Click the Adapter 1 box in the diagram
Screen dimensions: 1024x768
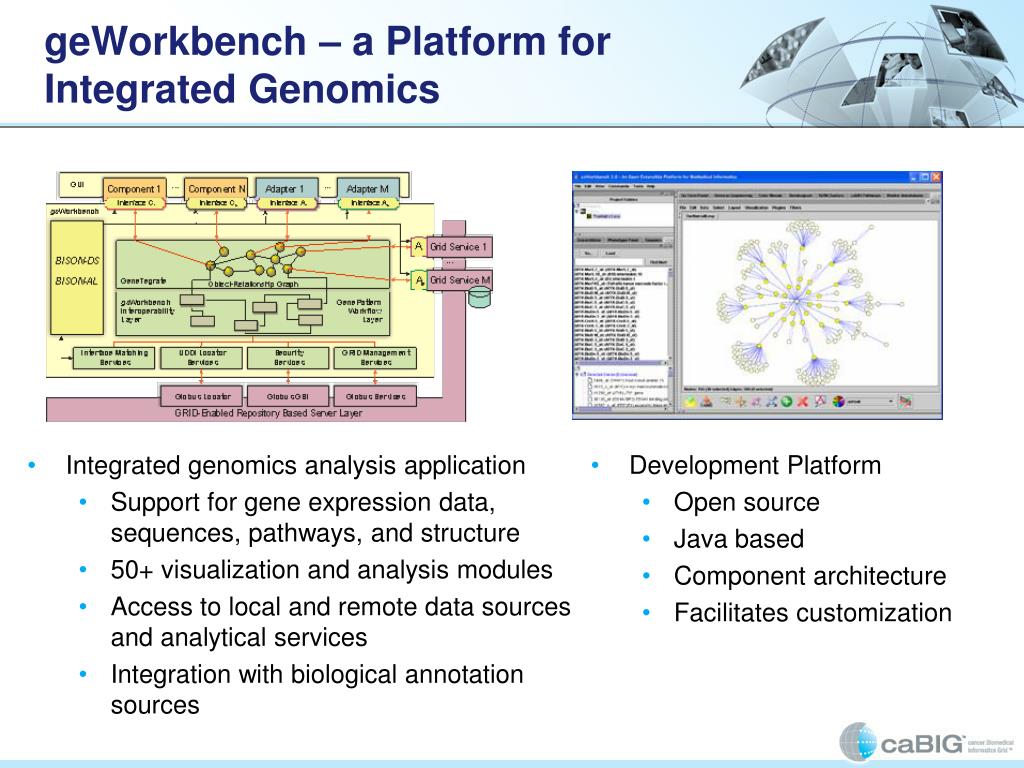pos(286,189)
